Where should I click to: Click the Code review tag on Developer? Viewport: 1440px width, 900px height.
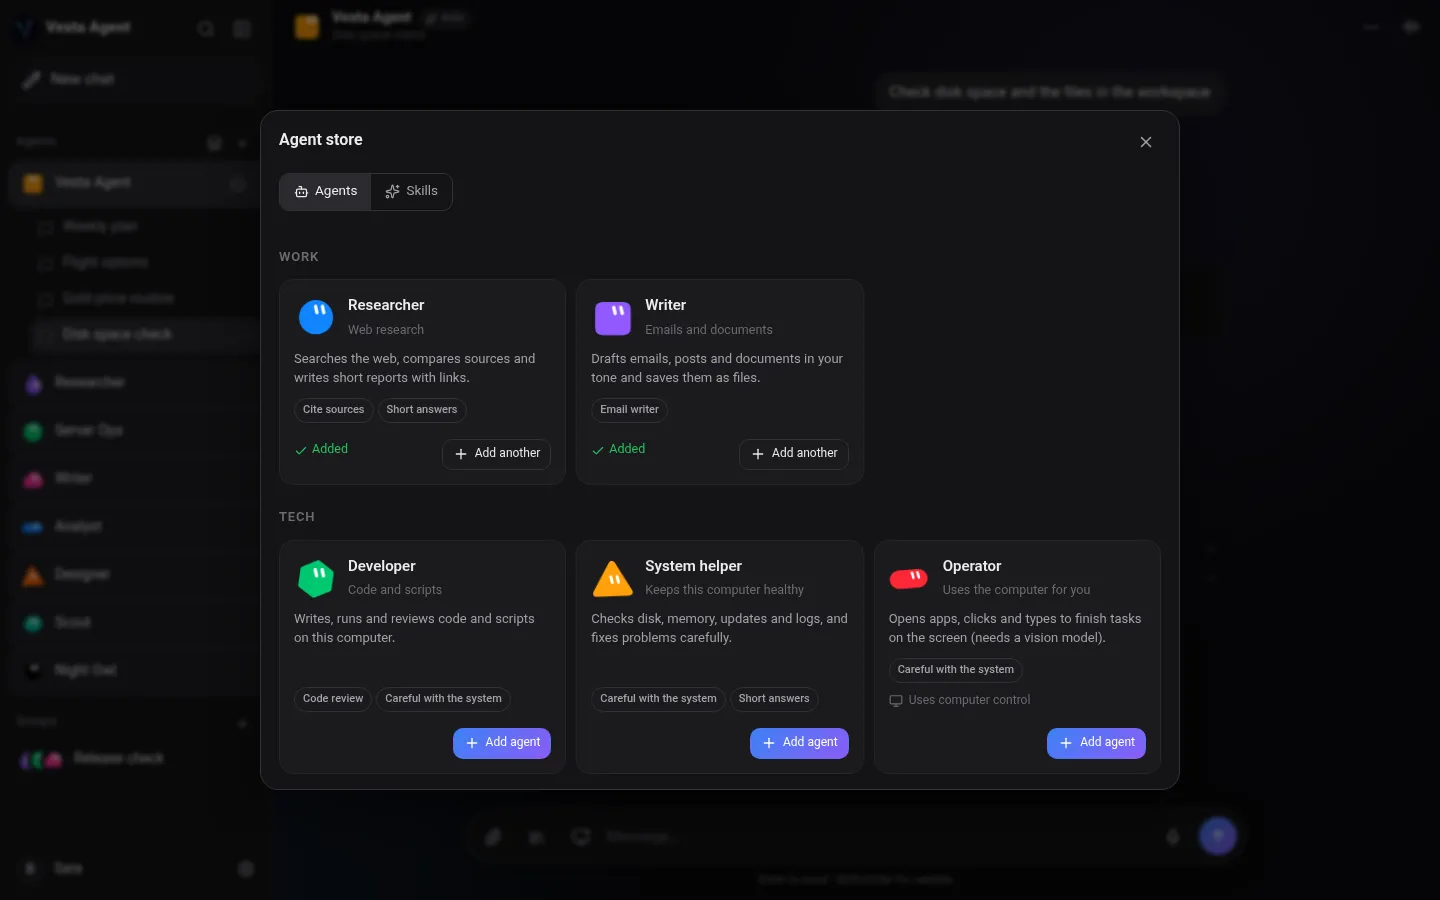[333, 699]
